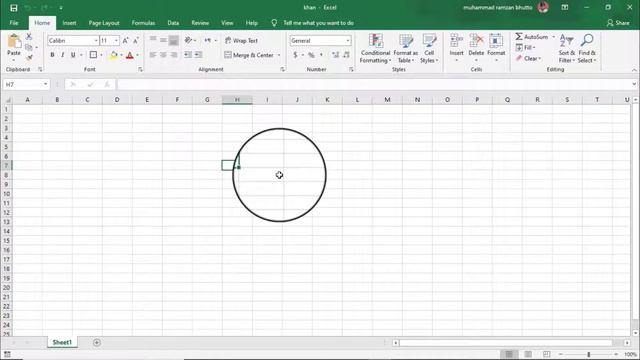
Task: Click the Decrease Indent icon
Action: pos(188,55)
